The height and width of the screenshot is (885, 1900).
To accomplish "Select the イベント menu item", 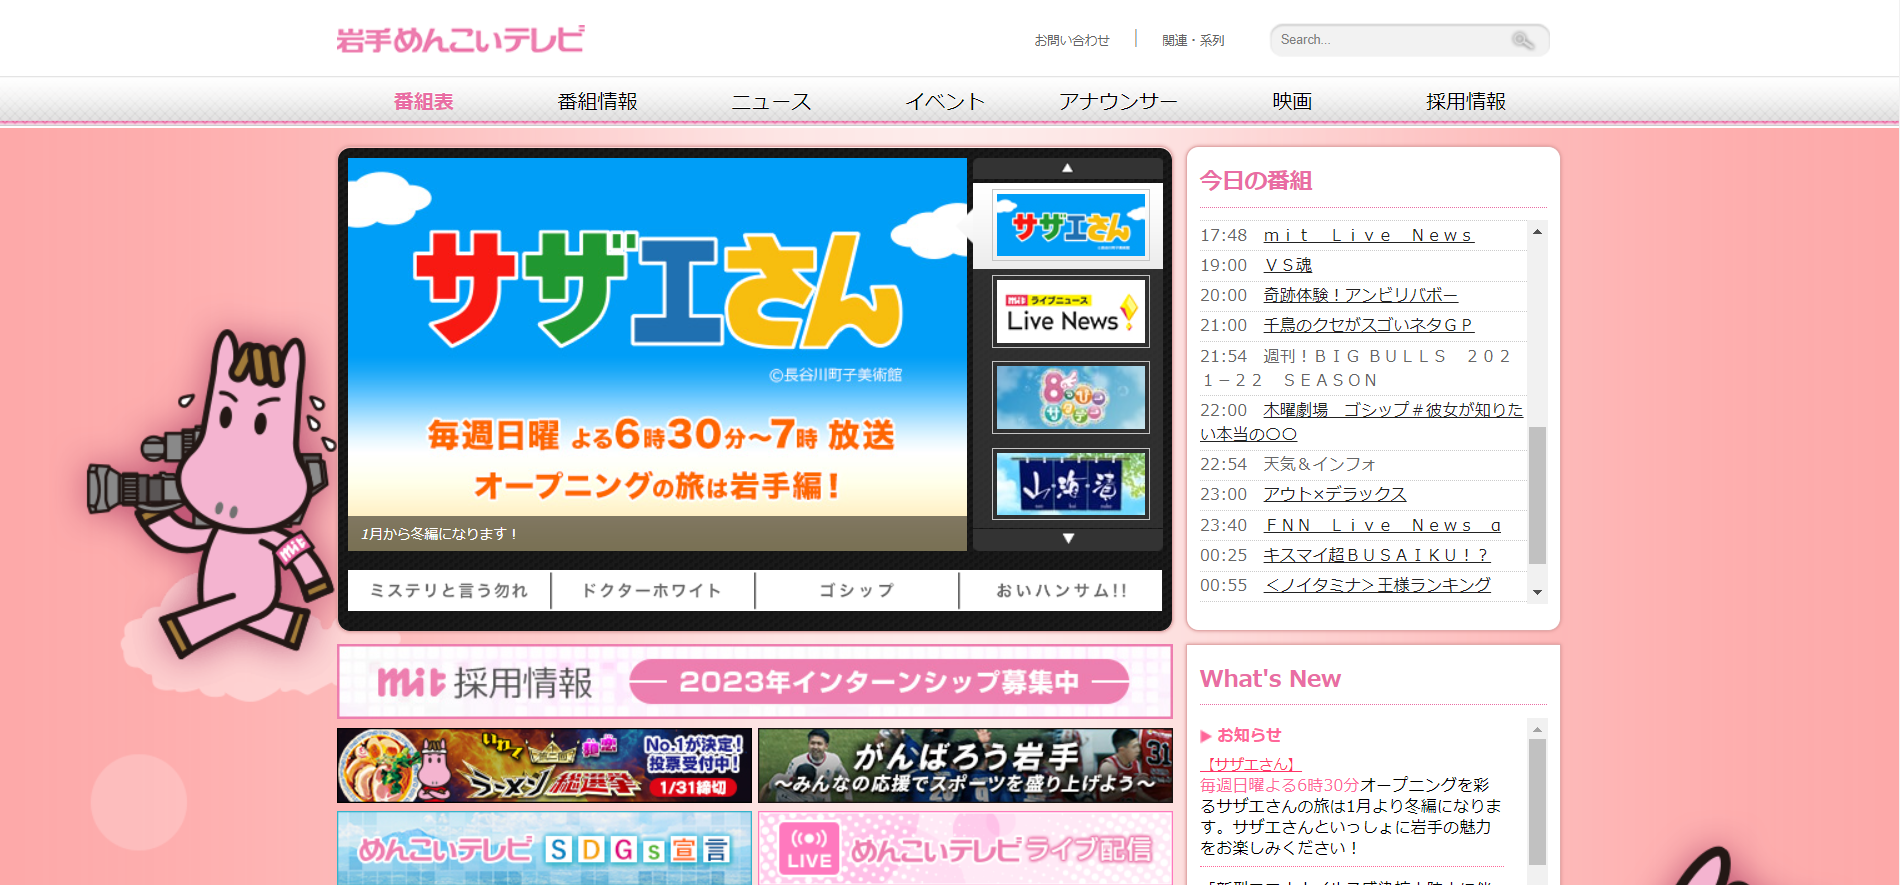I will click(945, 101).
